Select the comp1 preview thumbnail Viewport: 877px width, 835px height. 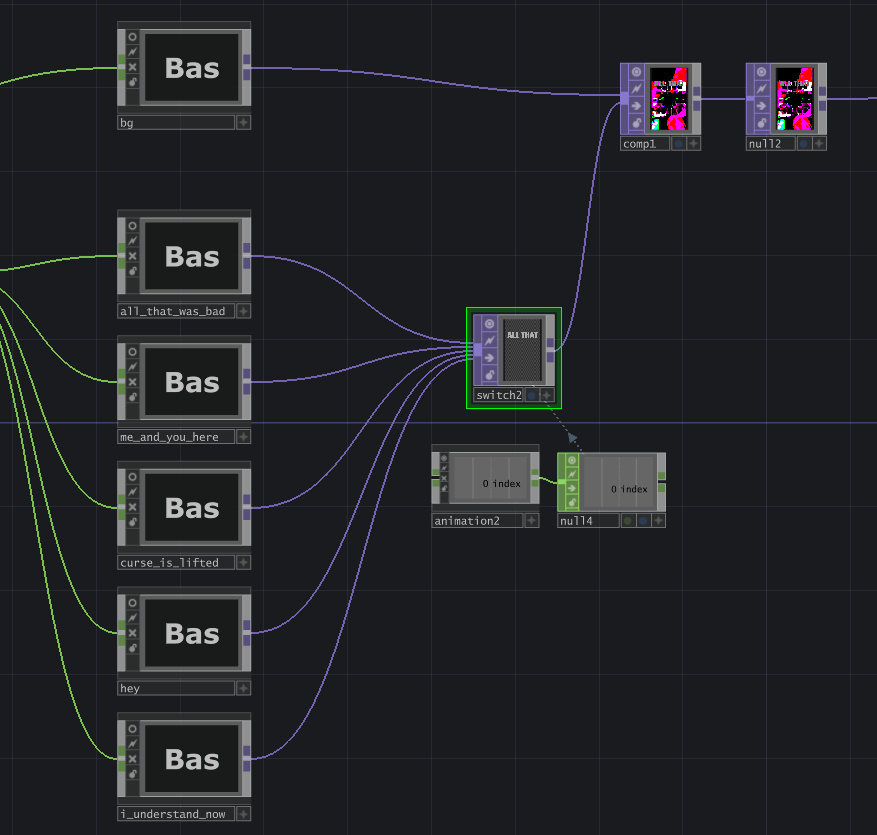[668, 99]
